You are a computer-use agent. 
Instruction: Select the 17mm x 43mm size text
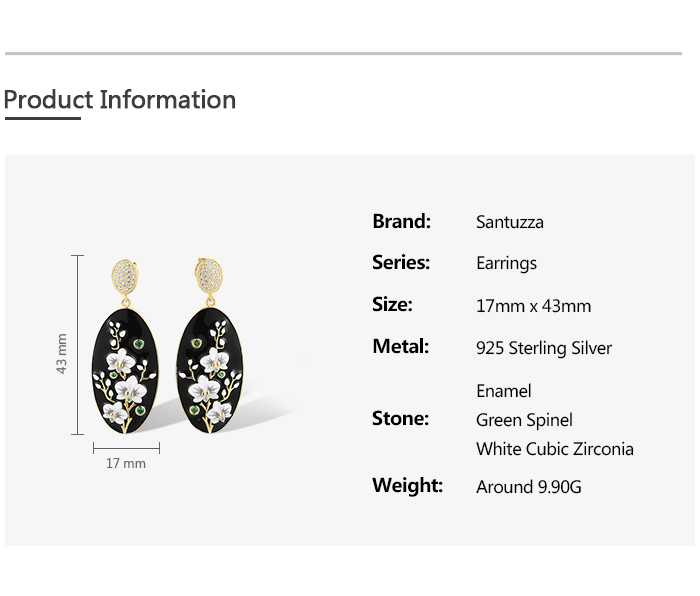(533, 306)
